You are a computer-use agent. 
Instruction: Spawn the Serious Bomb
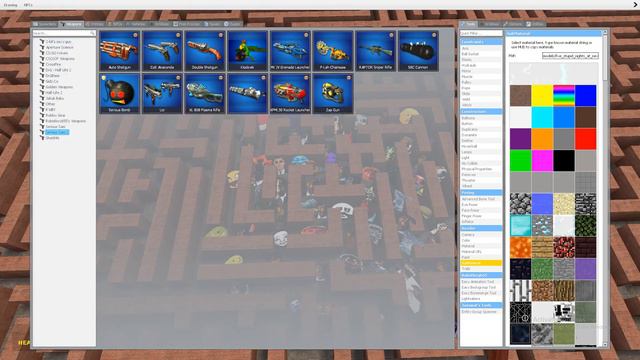click(x=120, y=93)
